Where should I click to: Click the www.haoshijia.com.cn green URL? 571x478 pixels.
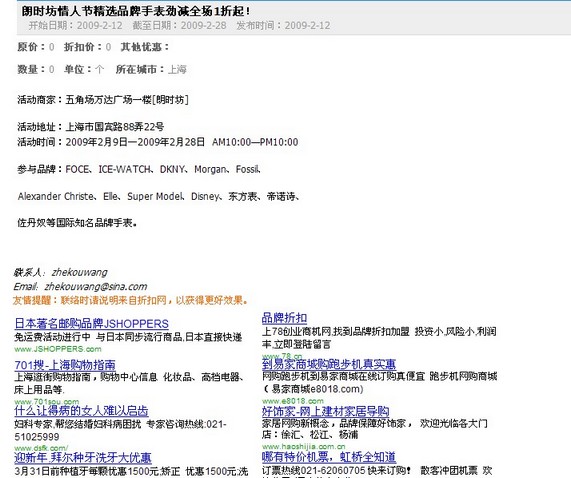(304, 446)
